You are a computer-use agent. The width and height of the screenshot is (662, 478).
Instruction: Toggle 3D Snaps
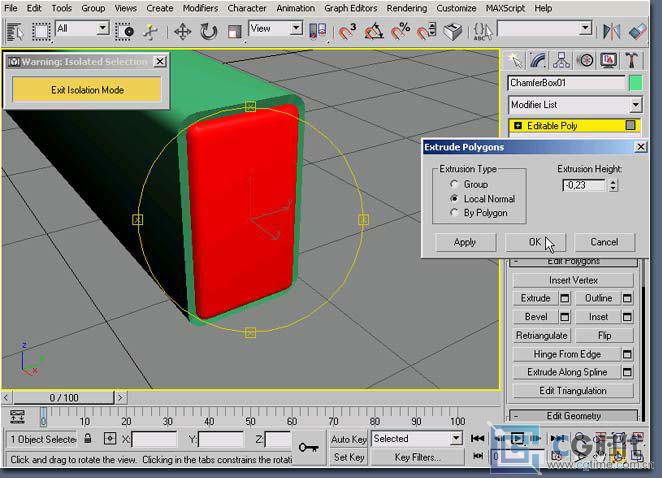coord(347,32)
